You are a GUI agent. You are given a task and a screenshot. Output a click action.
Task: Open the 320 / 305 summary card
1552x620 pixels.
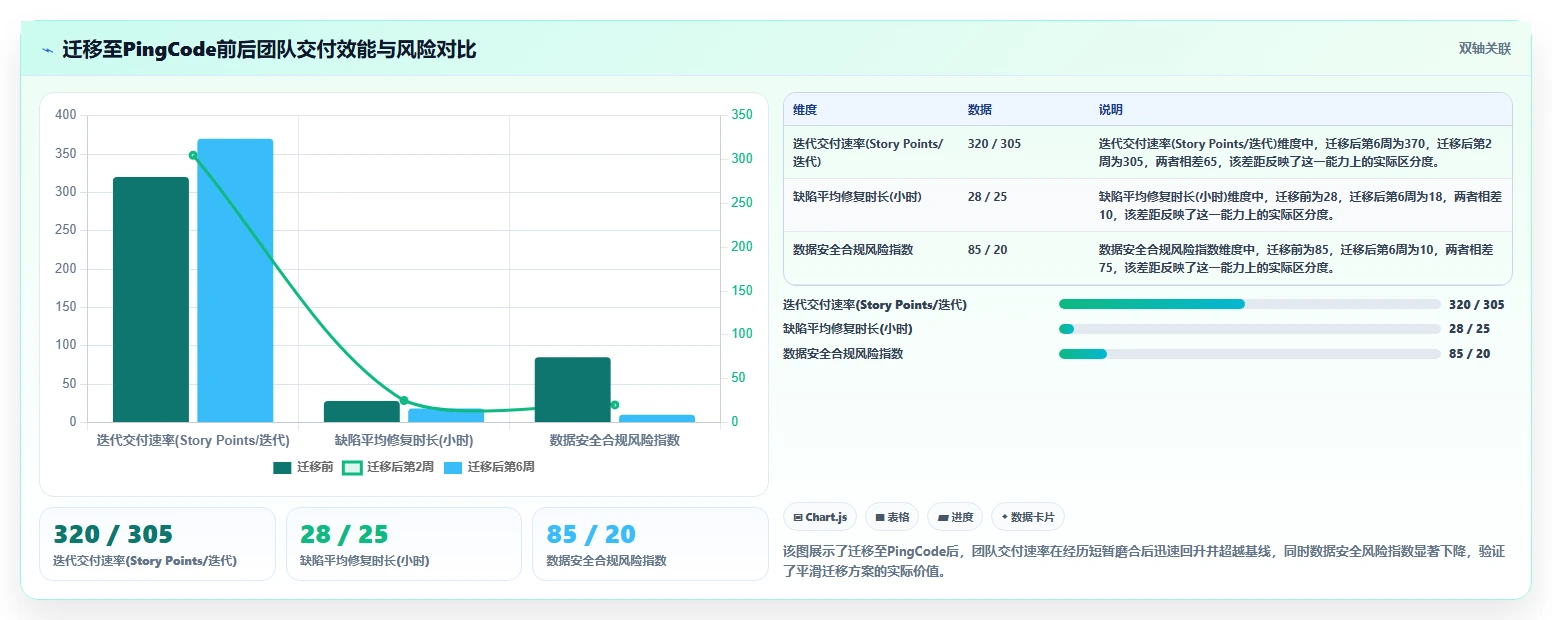pos(157,544)
